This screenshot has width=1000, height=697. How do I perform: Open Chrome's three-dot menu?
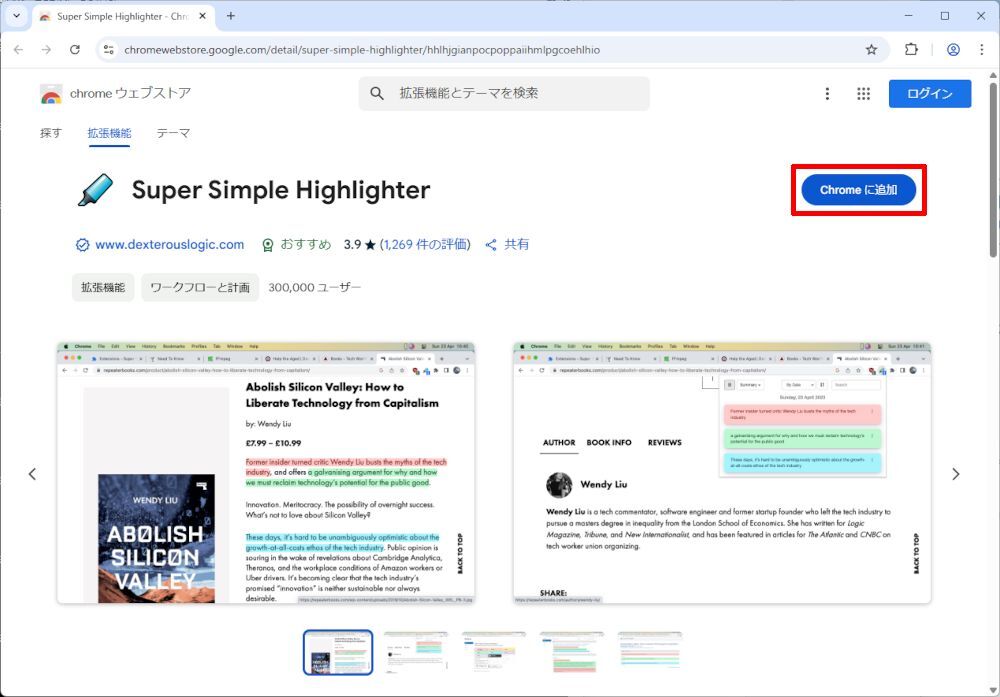click(982, 50)
